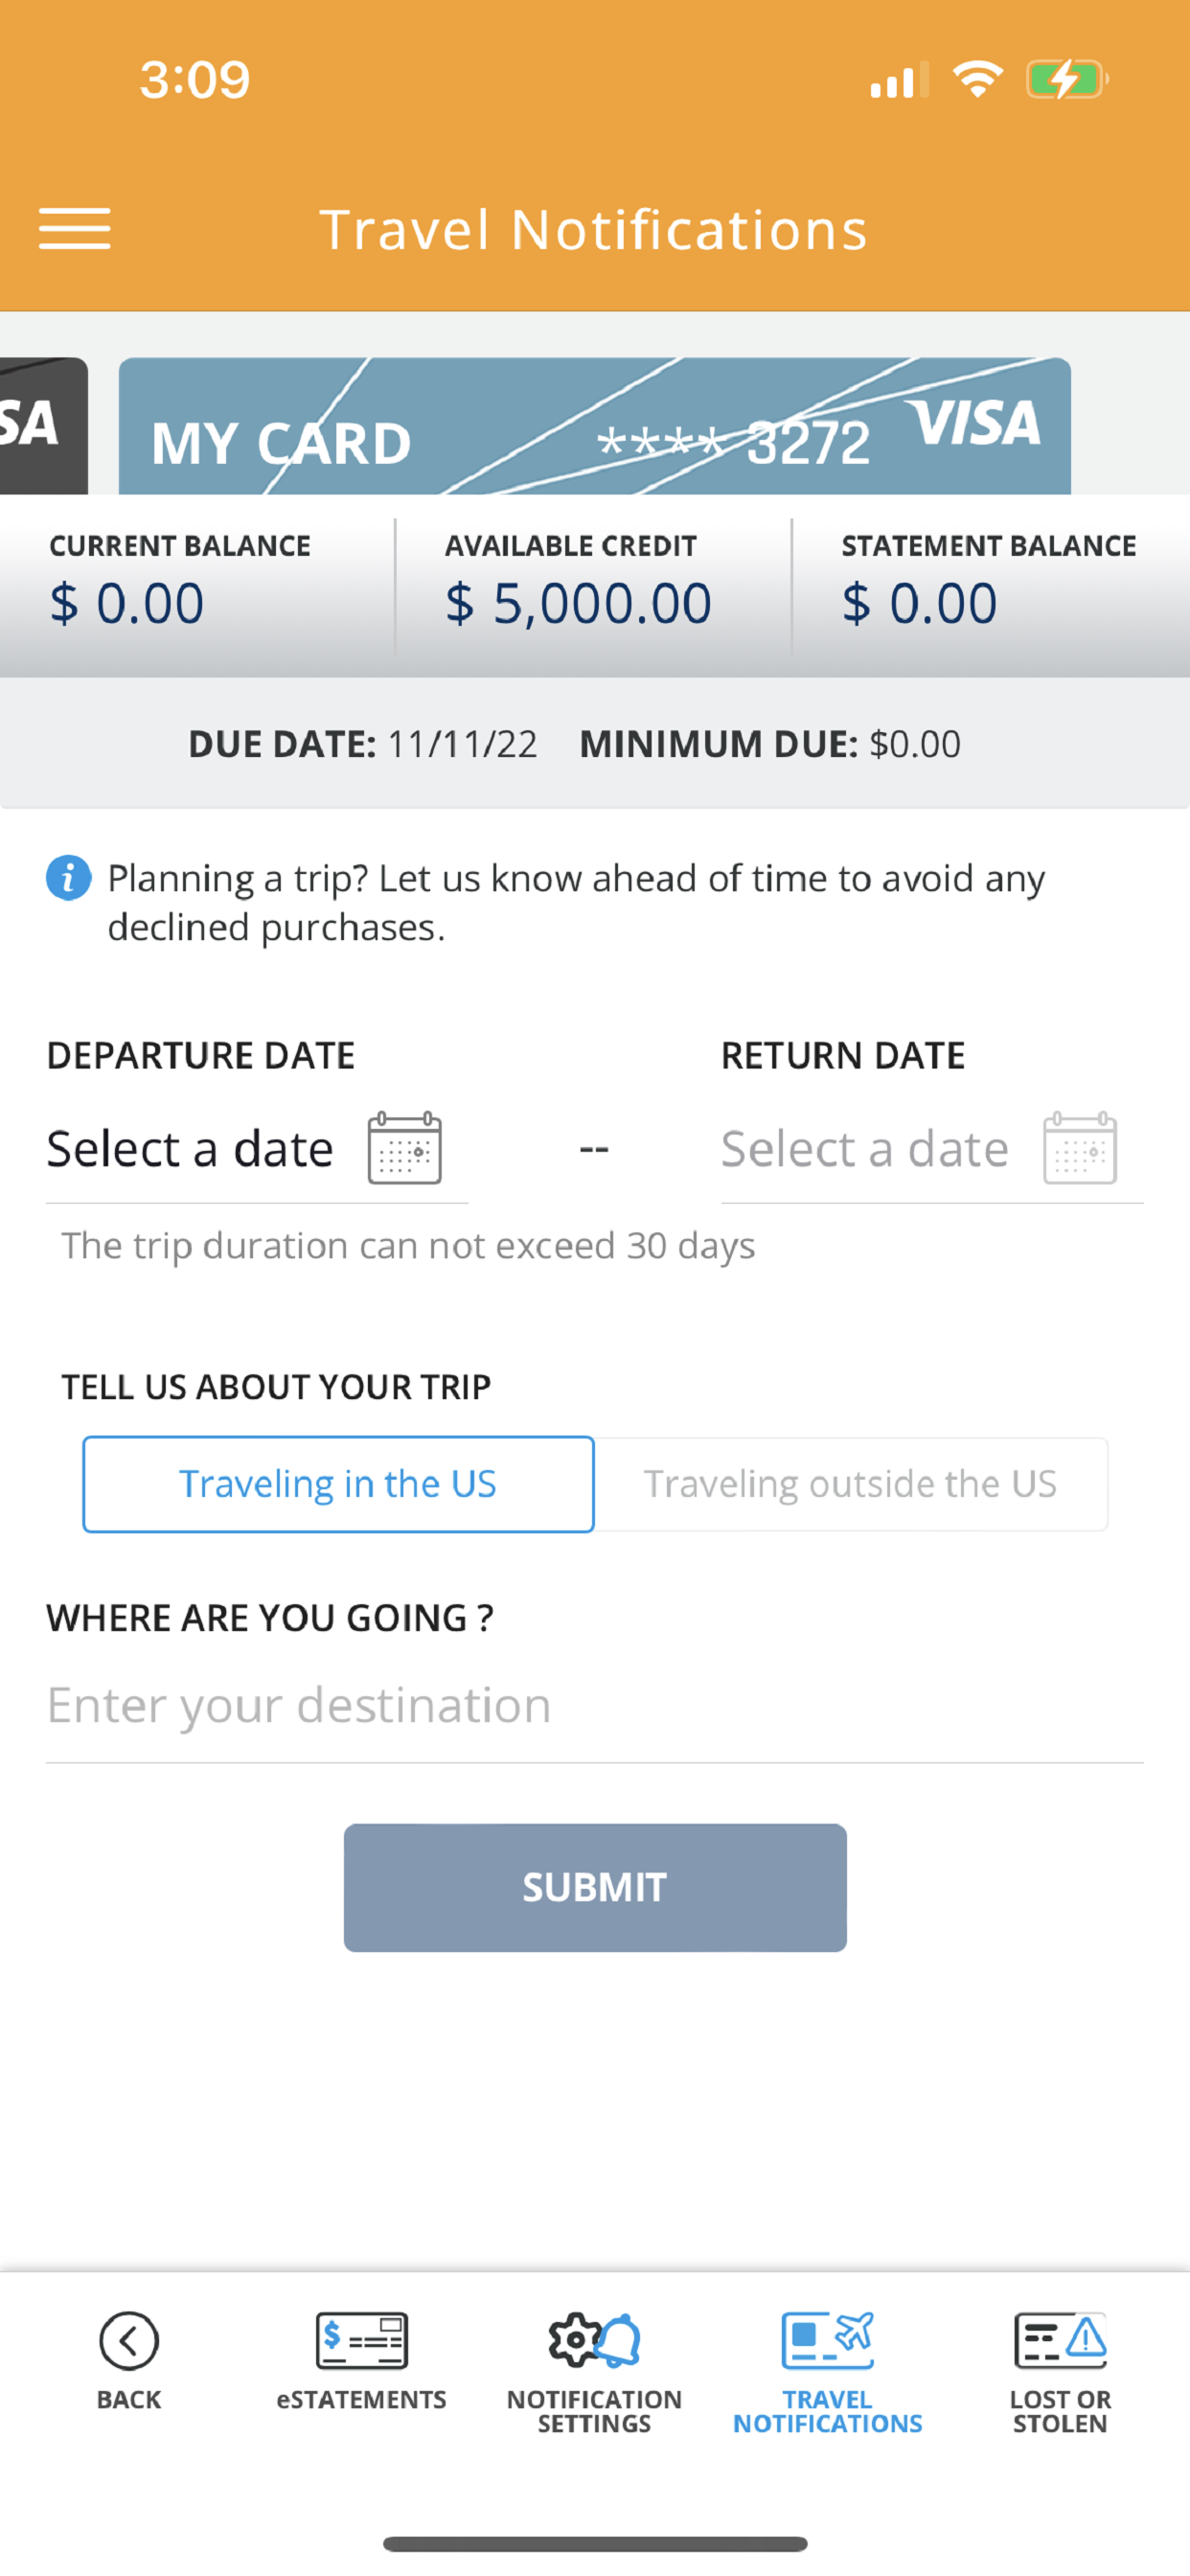
Task: Tap the Statement Balance amount
Action: 920,603
